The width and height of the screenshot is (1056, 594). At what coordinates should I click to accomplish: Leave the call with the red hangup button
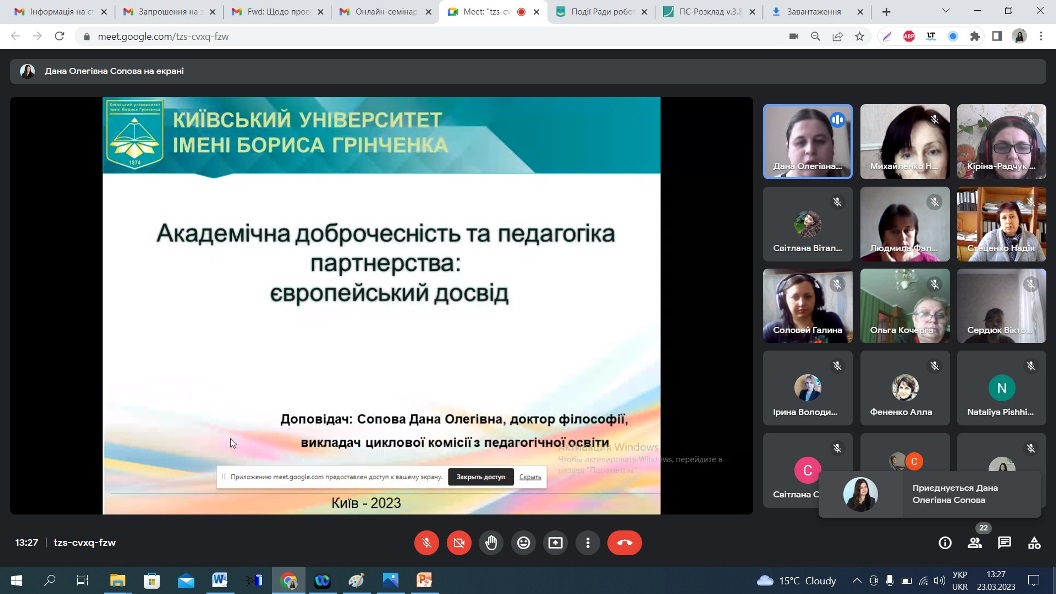(x=624, y=543)
